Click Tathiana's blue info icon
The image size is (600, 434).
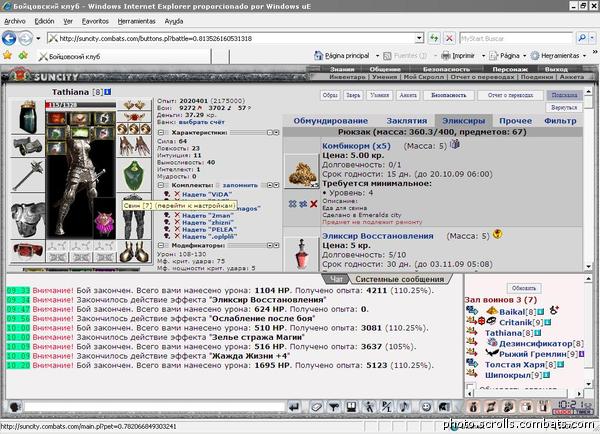[x=108, y=92]
